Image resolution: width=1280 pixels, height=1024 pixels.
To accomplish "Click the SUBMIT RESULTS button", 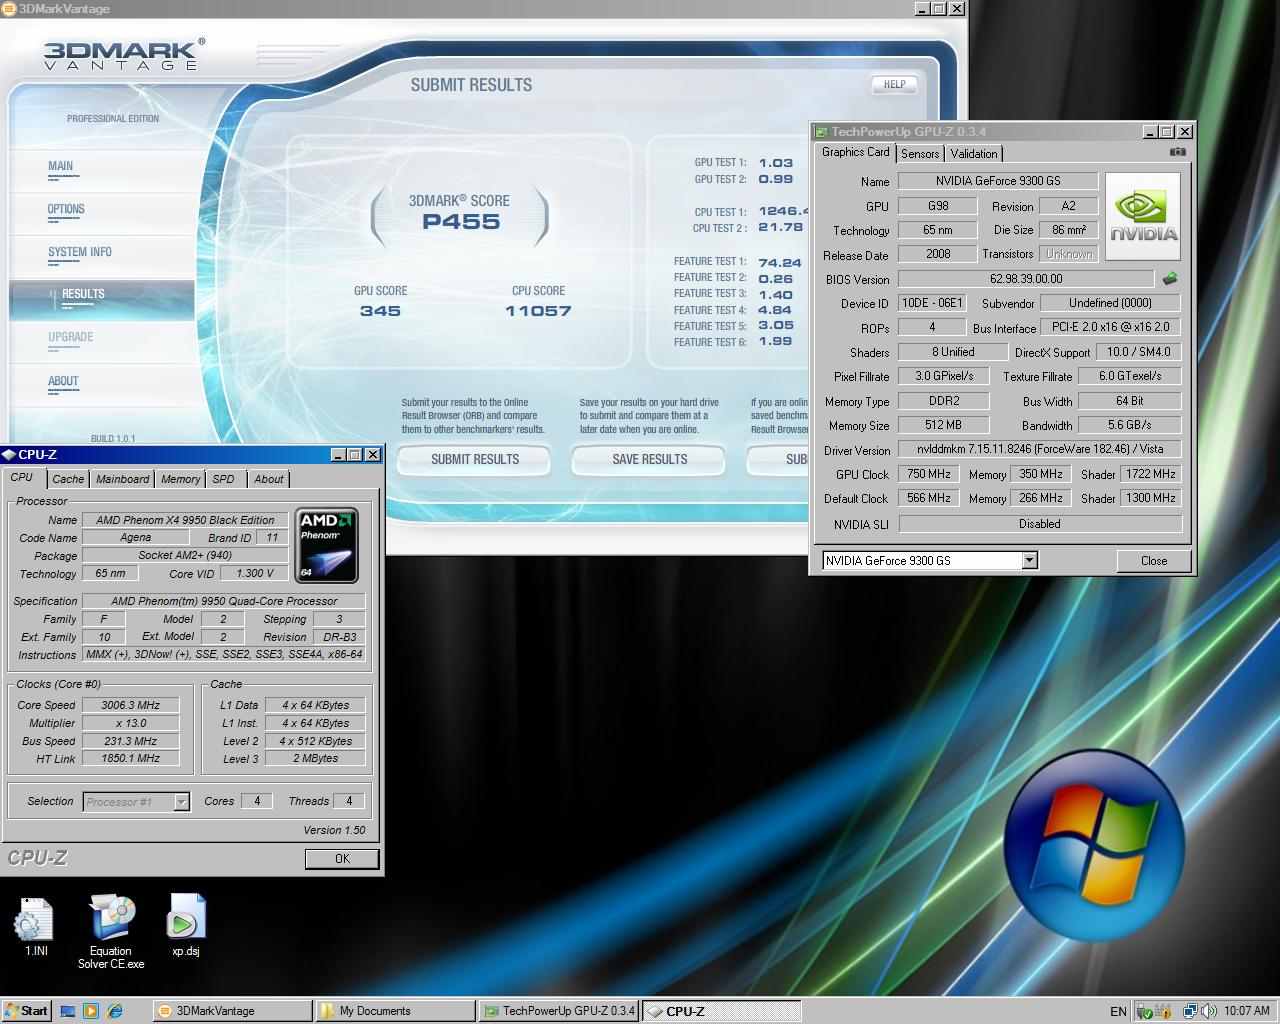I will (475, 459).
